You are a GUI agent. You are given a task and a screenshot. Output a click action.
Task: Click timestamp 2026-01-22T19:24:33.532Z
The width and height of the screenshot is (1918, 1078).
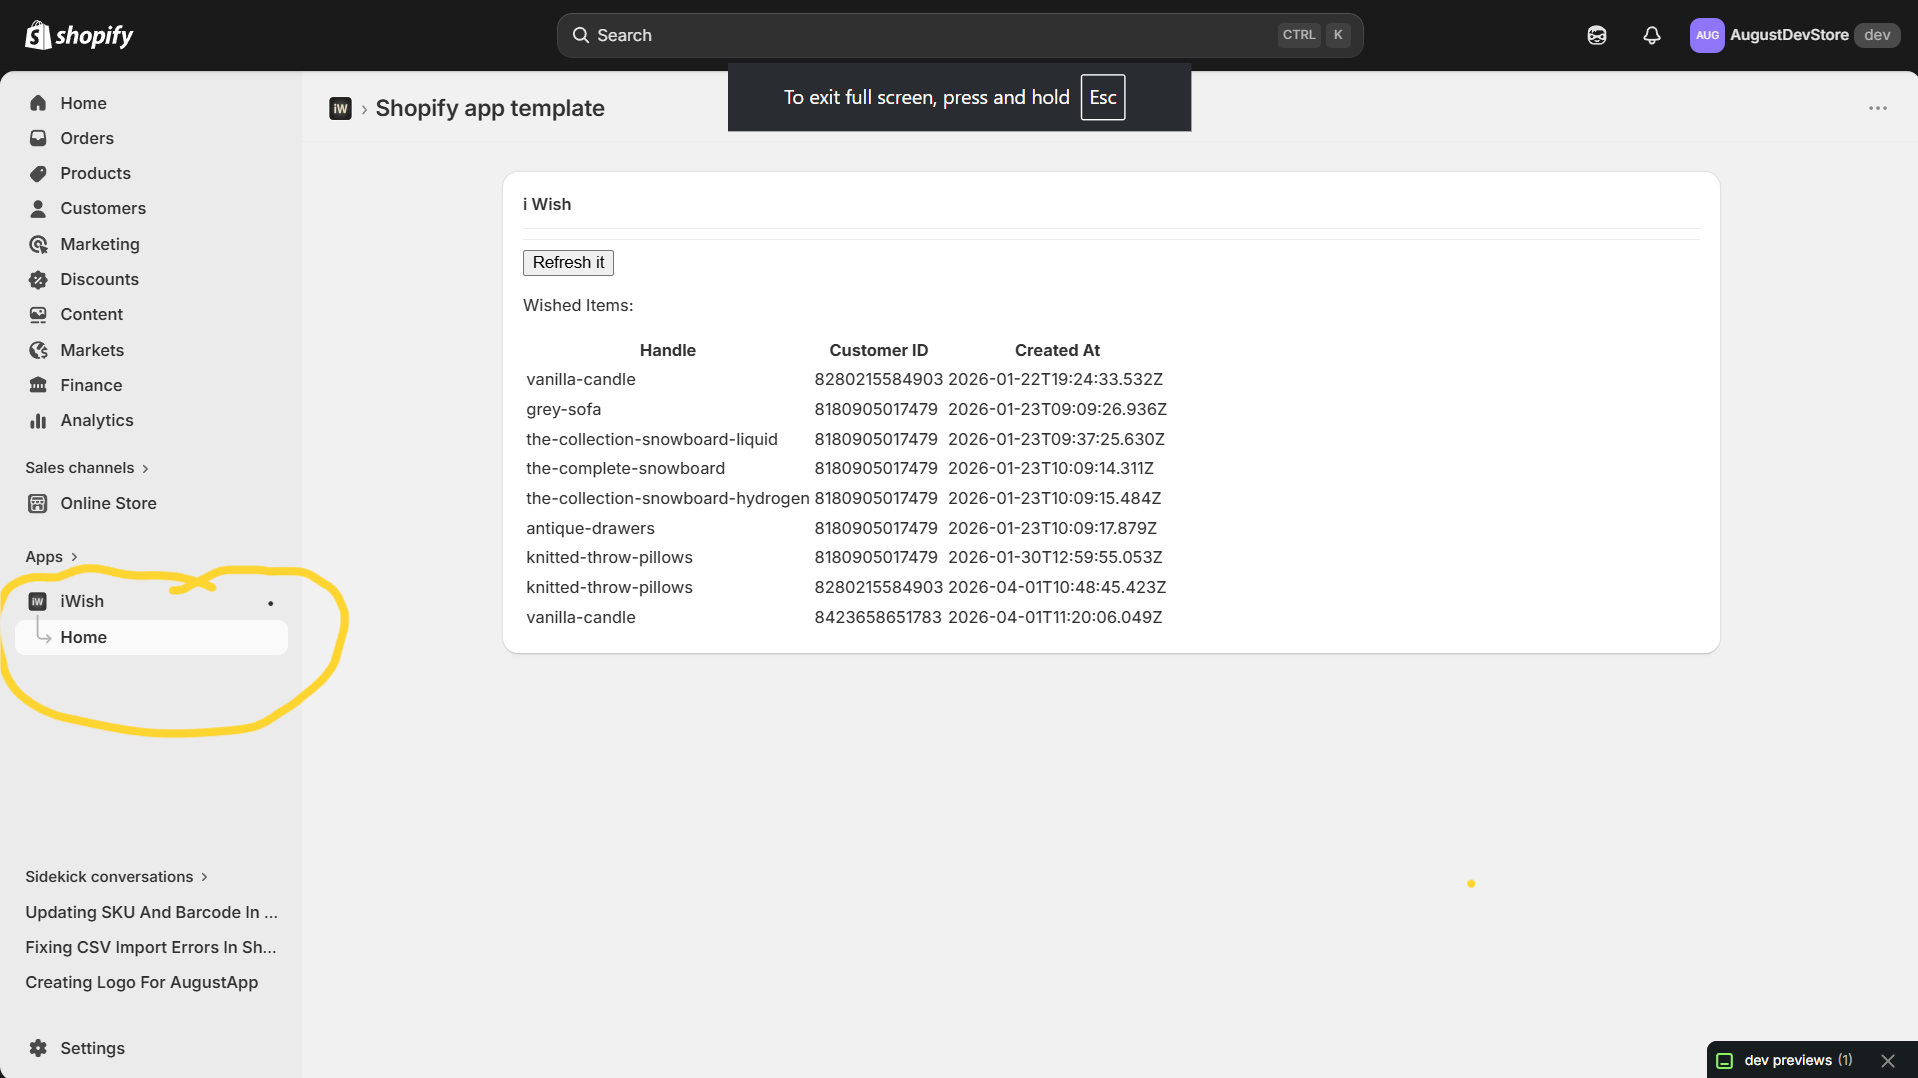coord(1055,379)
